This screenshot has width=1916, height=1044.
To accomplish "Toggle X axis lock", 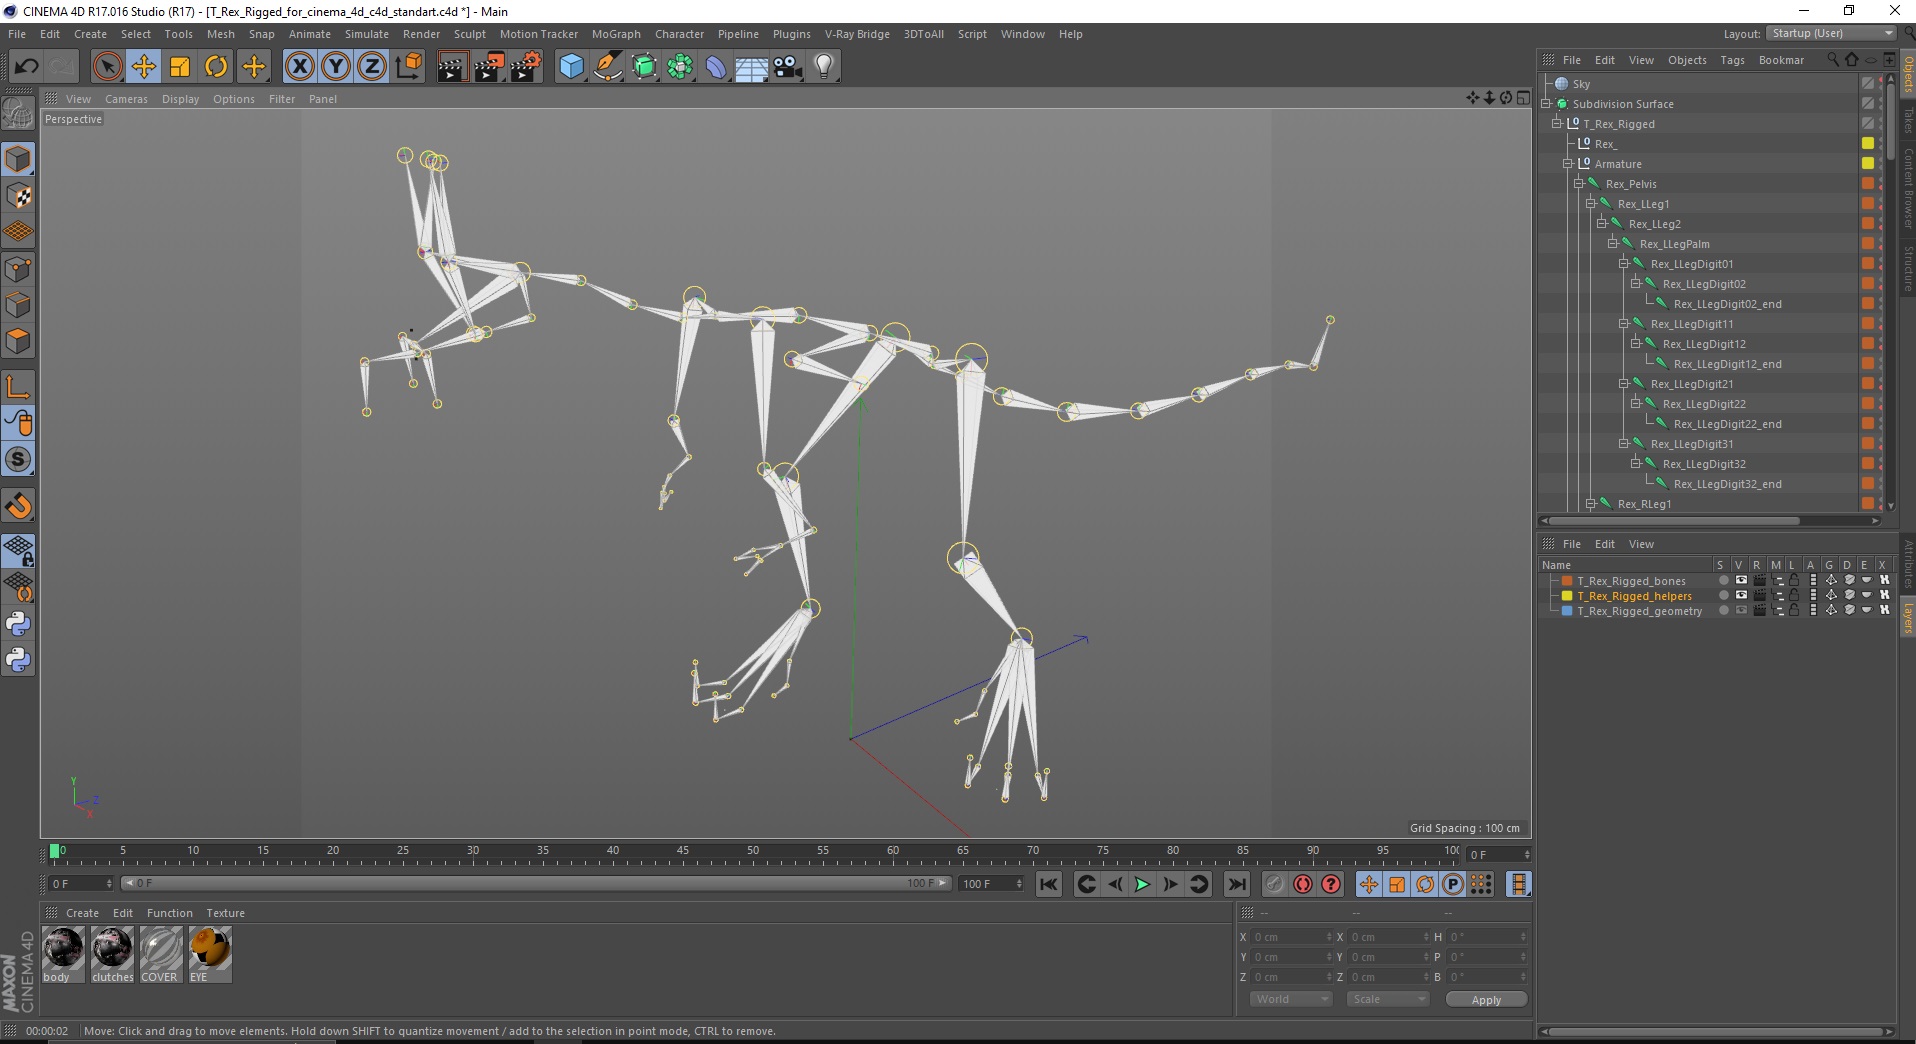I will pos(299,67).
